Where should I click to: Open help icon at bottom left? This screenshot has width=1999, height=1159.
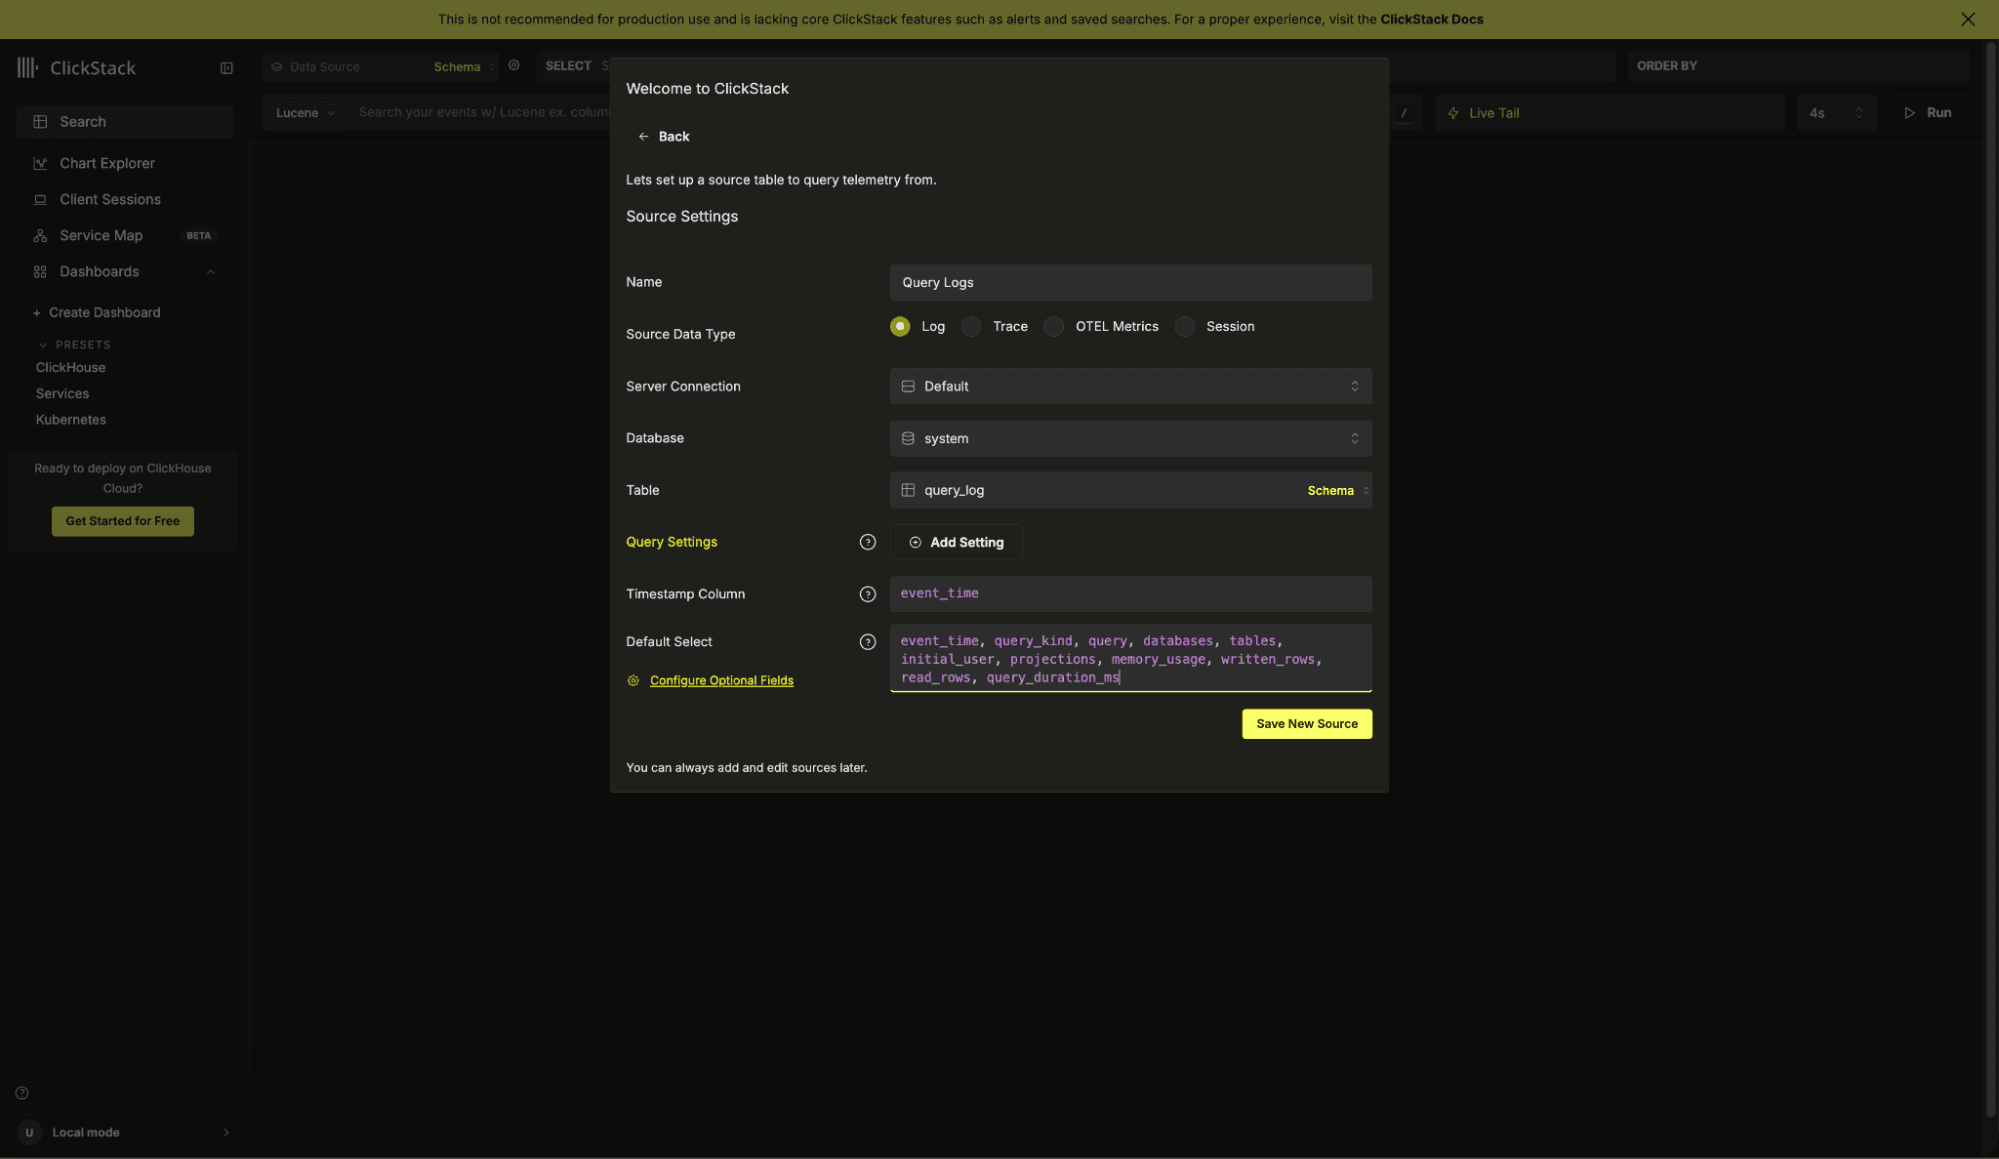[x=22, y=1093]
